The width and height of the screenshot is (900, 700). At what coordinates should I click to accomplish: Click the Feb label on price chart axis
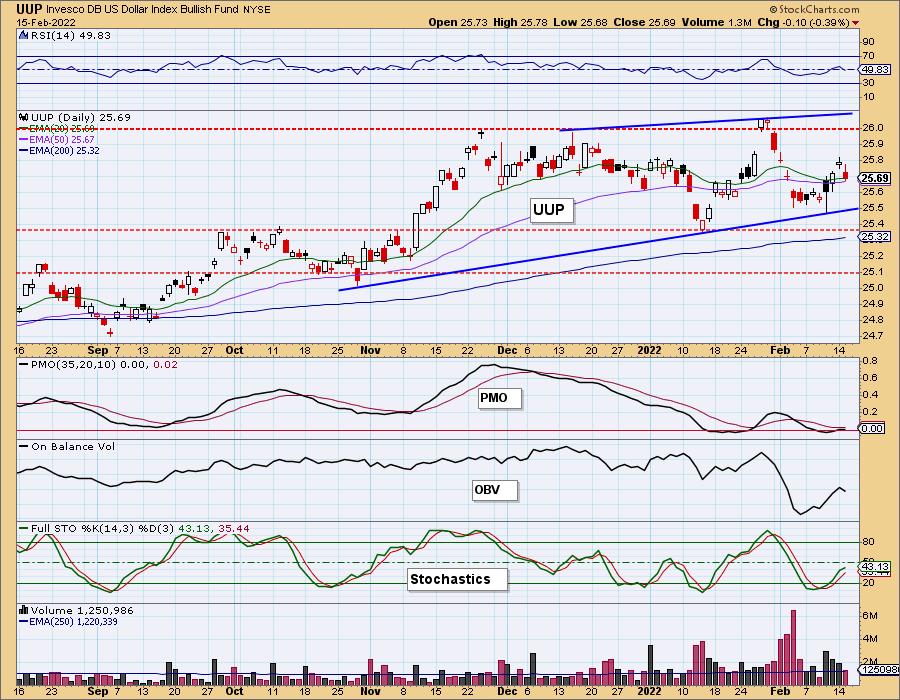pyautogui.click(x=780, y=350)
